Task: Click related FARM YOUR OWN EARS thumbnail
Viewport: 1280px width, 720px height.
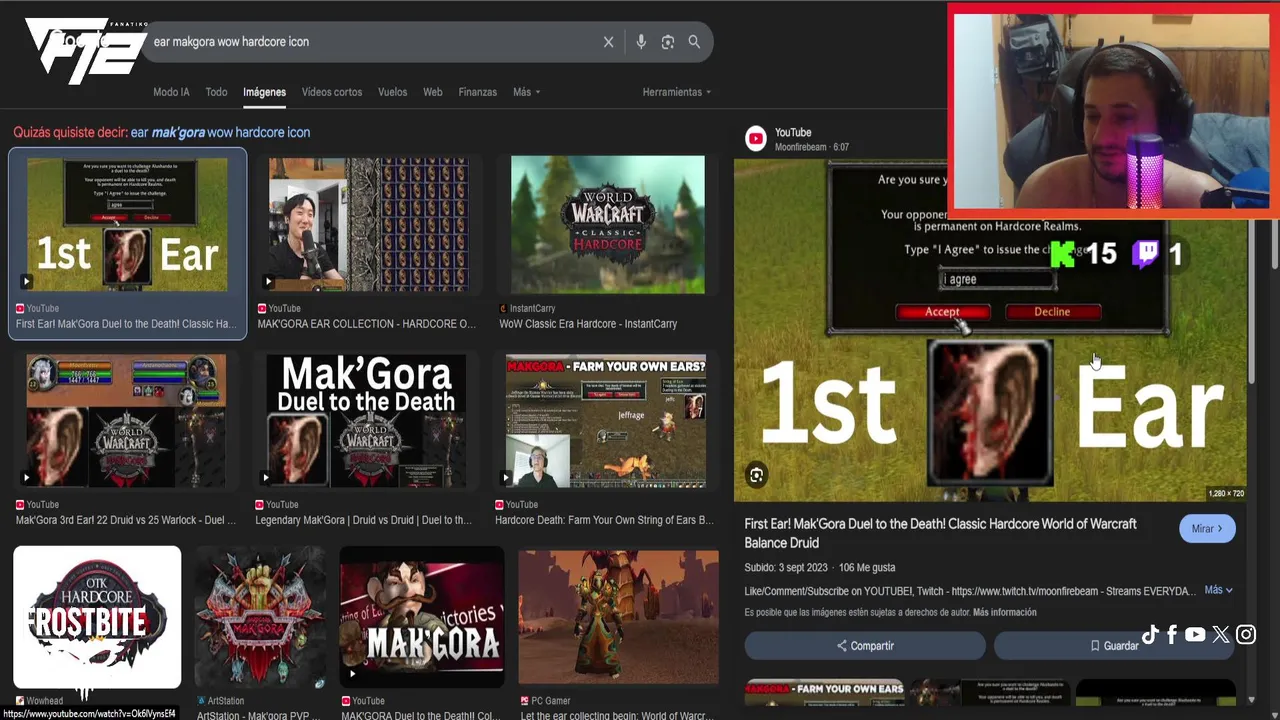Action: (825, 692)
